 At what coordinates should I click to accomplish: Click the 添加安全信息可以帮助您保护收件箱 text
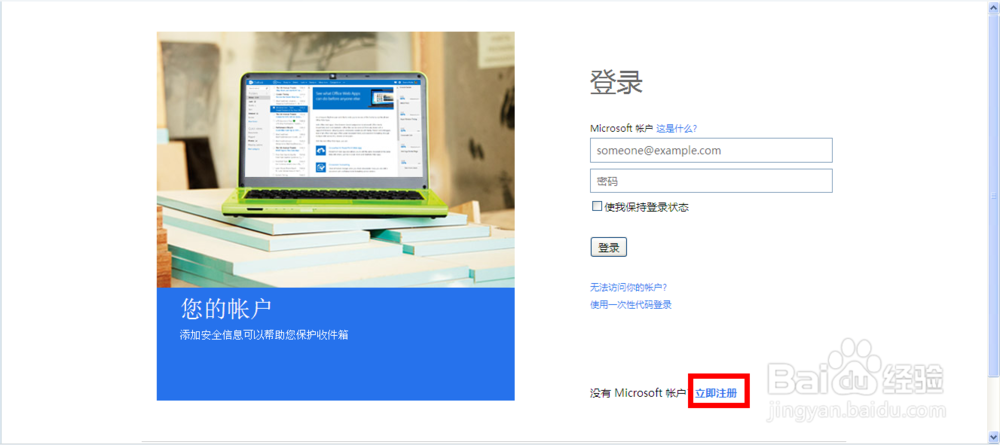264,335
